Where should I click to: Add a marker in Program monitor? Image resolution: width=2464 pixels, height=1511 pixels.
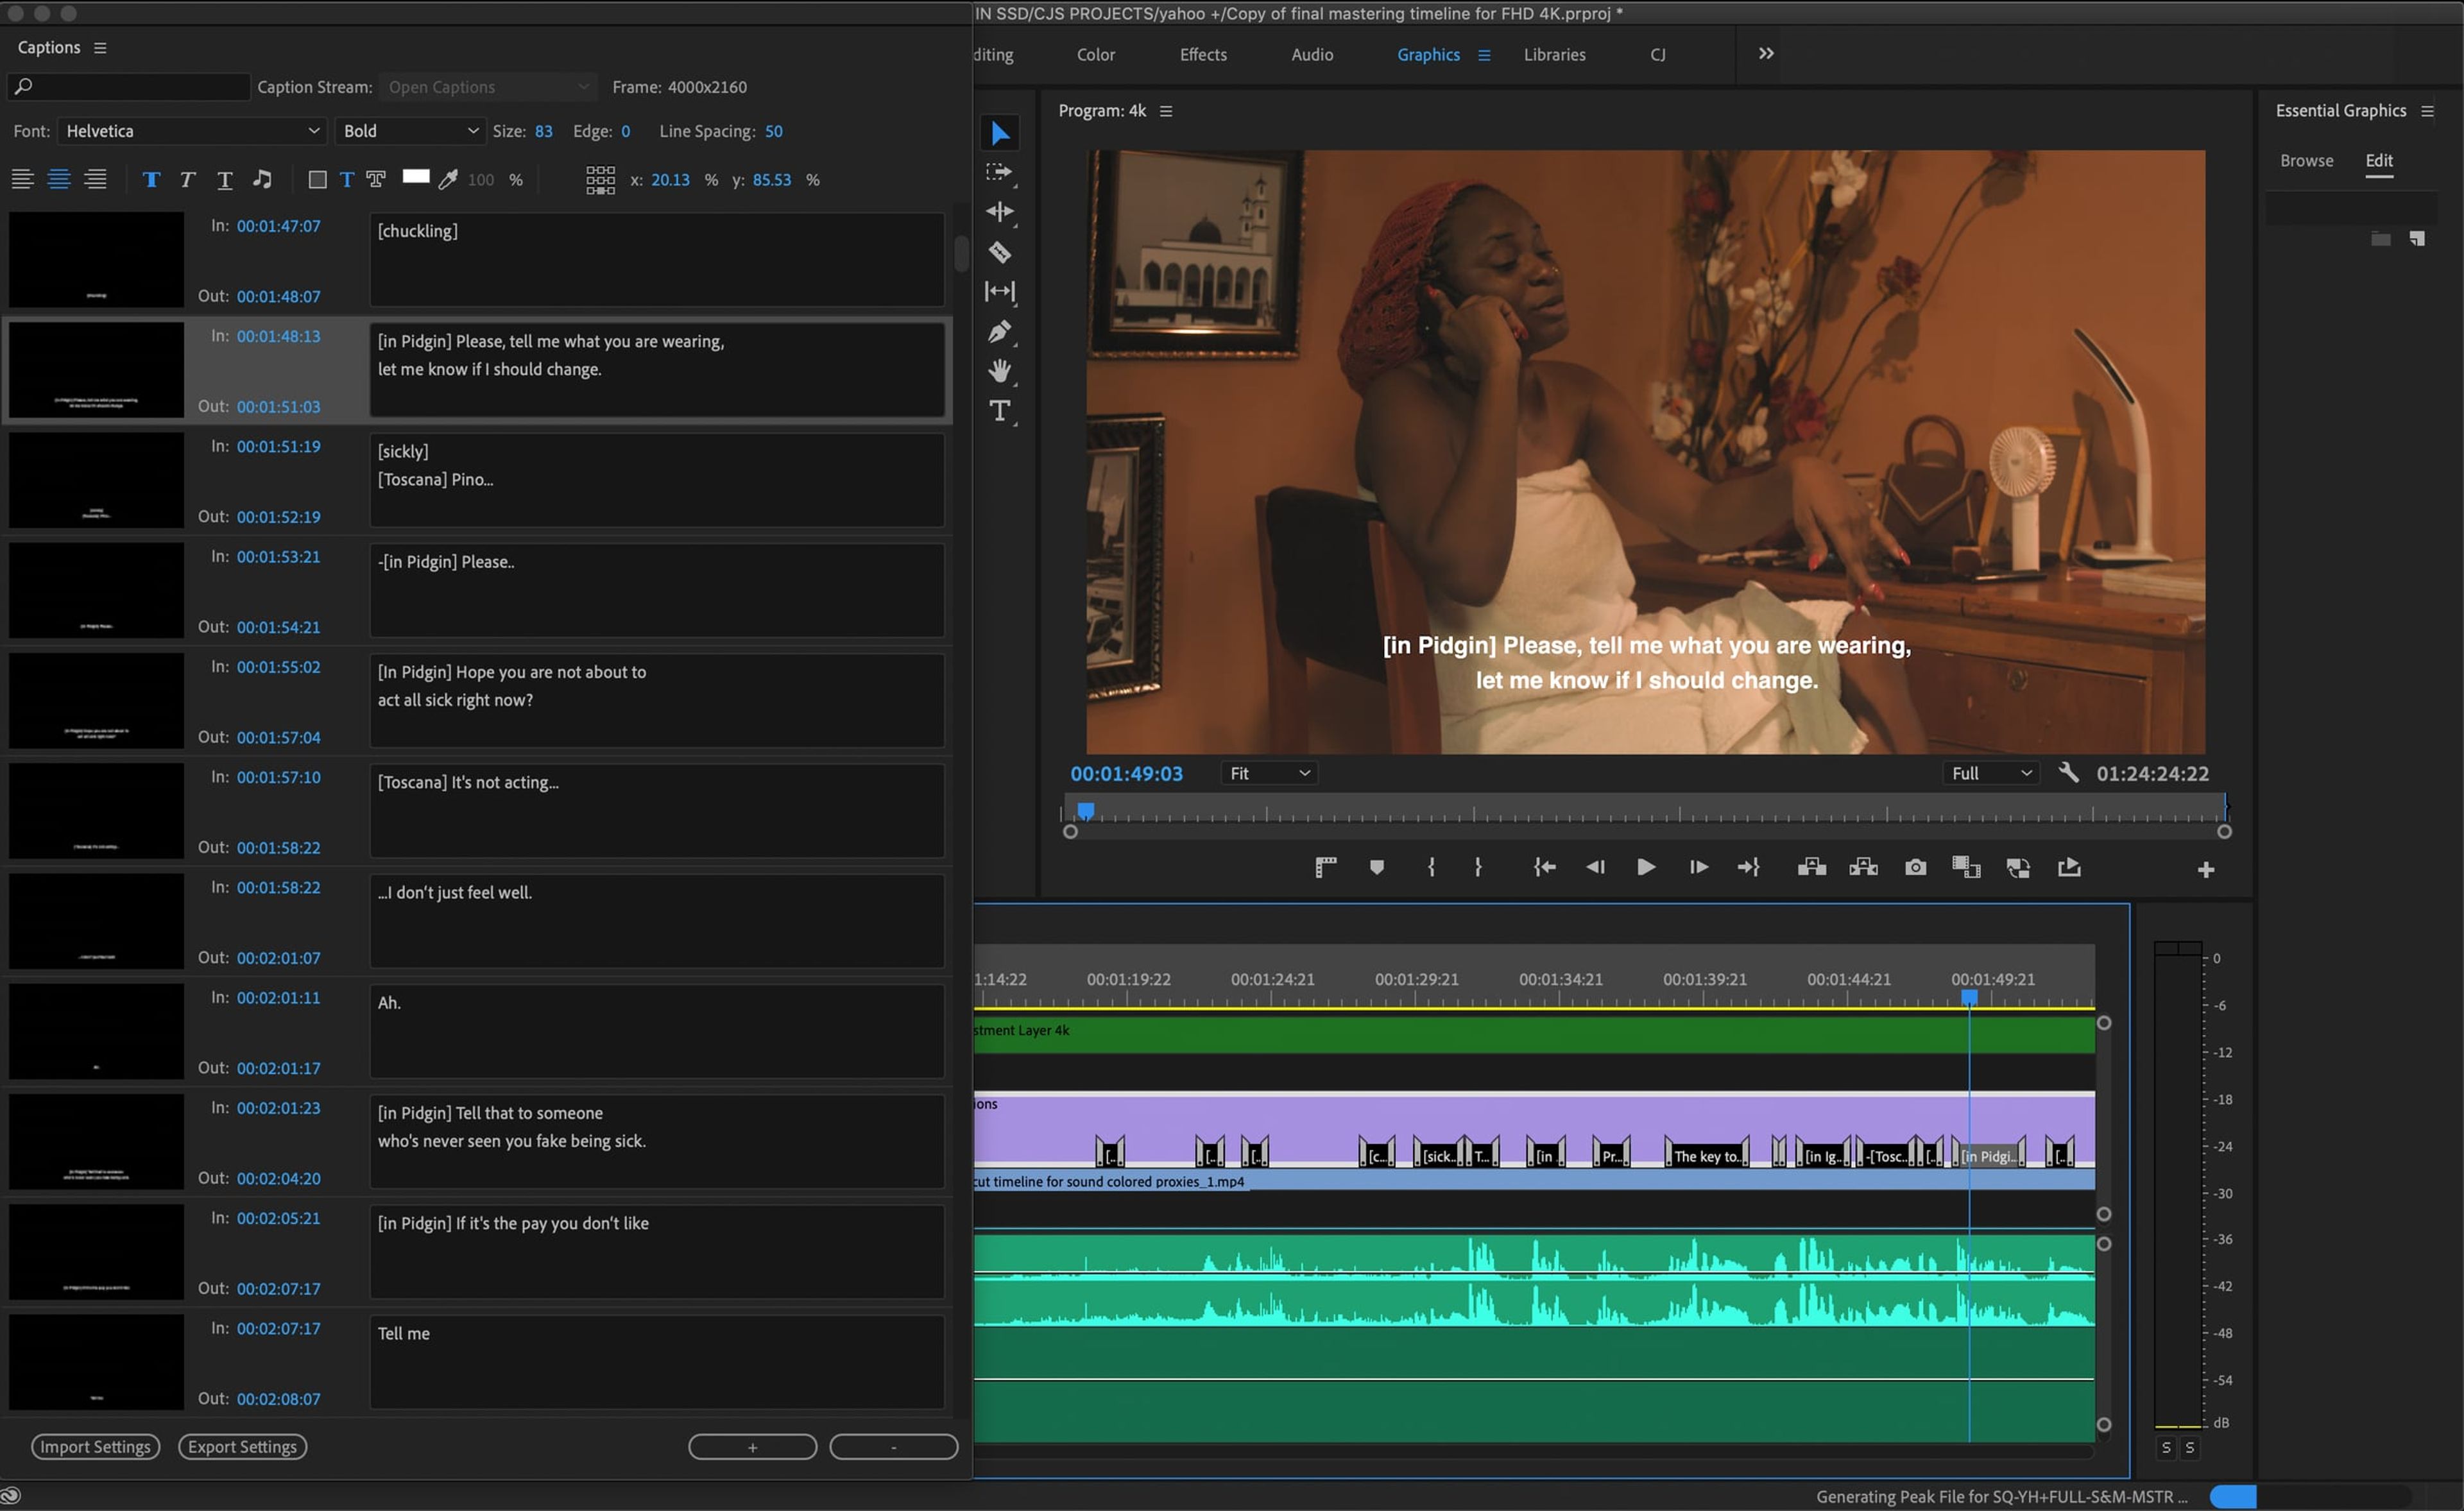1376,867
